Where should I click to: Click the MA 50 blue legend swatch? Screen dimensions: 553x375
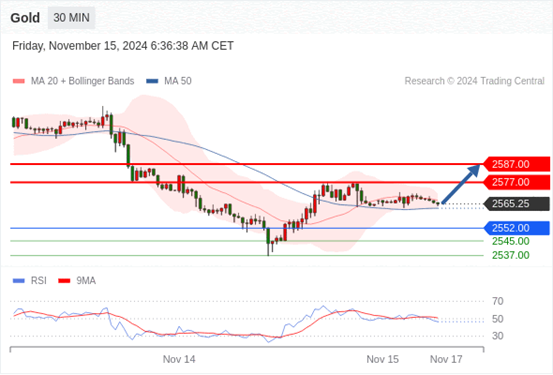[x=152, y=81]
